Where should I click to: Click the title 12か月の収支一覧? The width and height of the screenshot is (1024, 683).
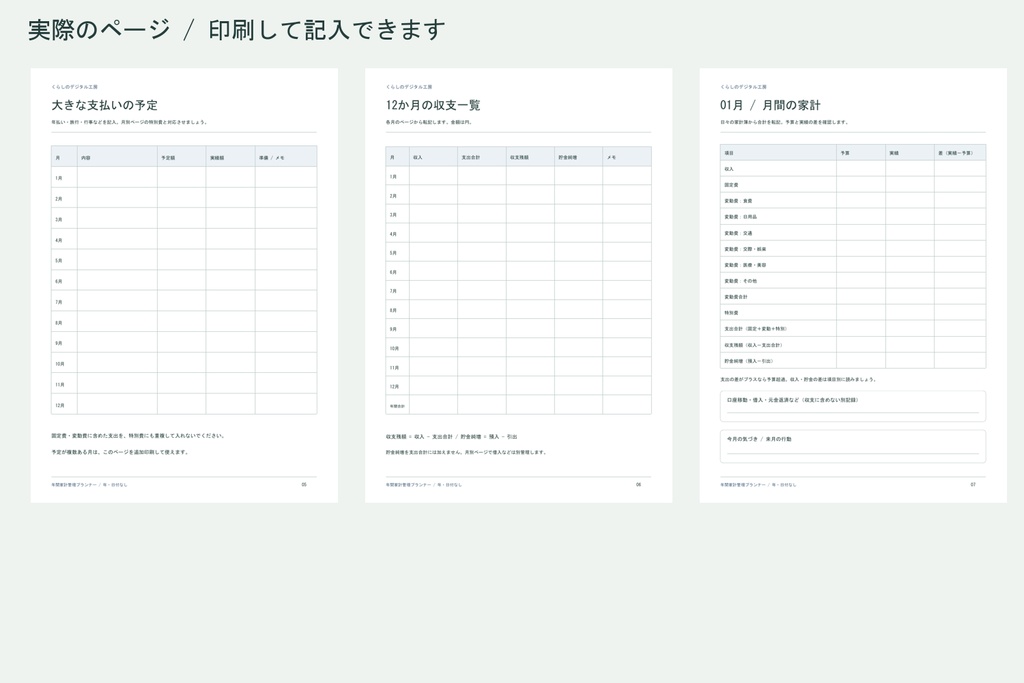coord(433,105)
